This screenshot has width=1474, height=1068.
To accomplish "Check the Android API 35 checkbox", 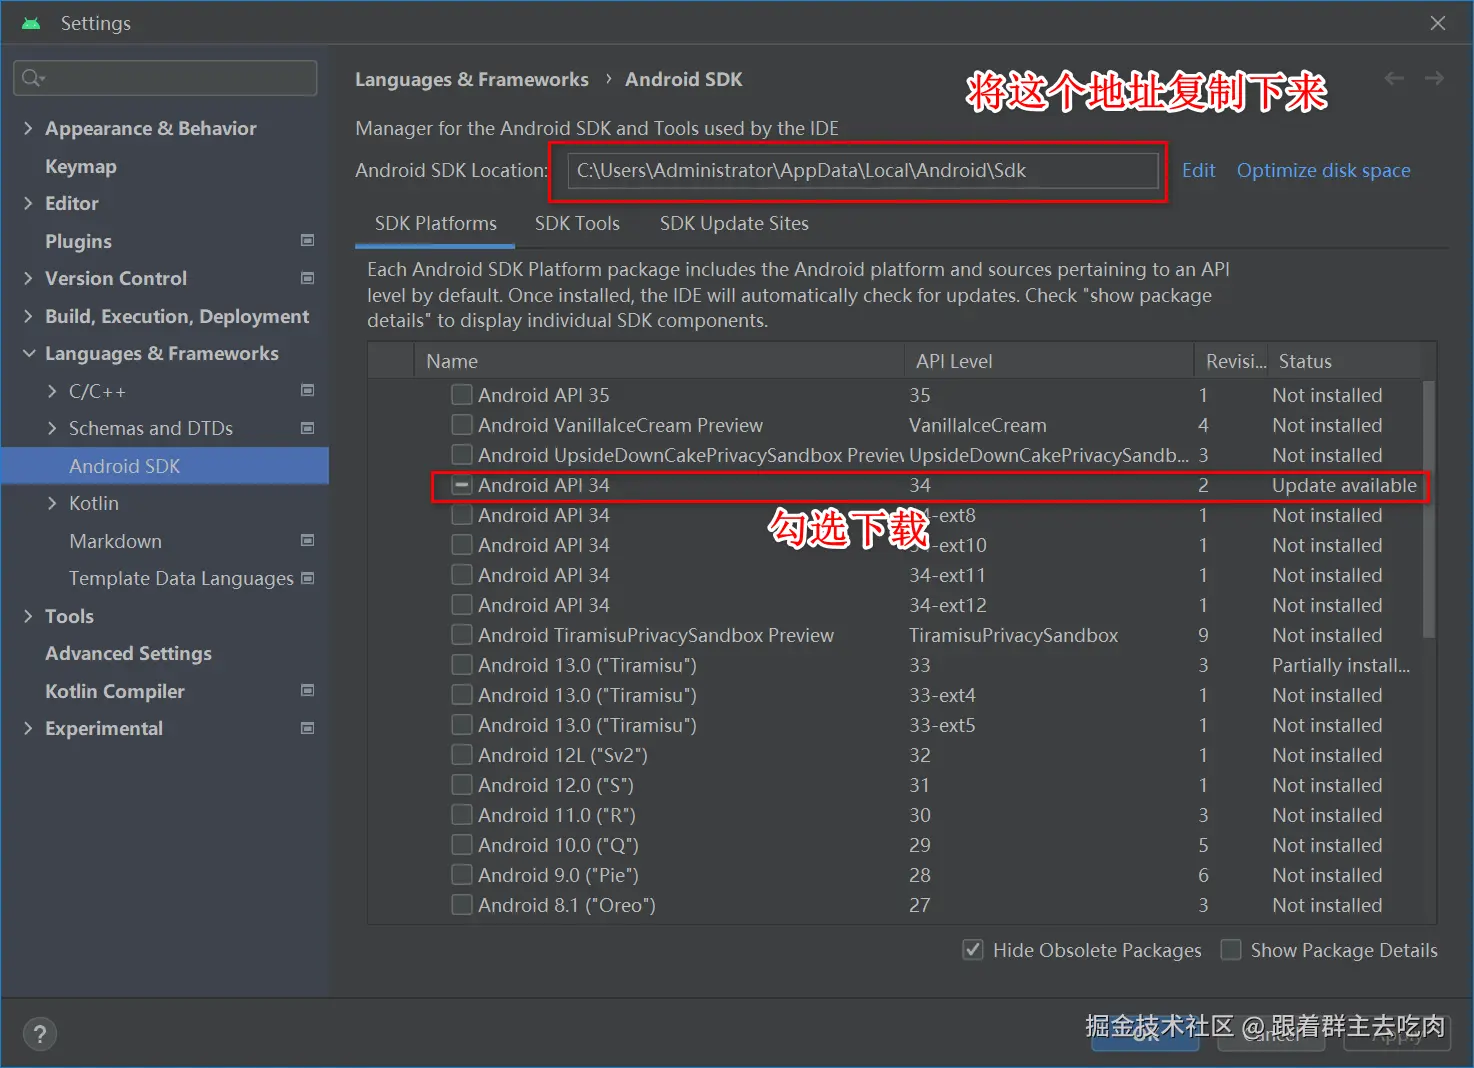I will point(462,395).
